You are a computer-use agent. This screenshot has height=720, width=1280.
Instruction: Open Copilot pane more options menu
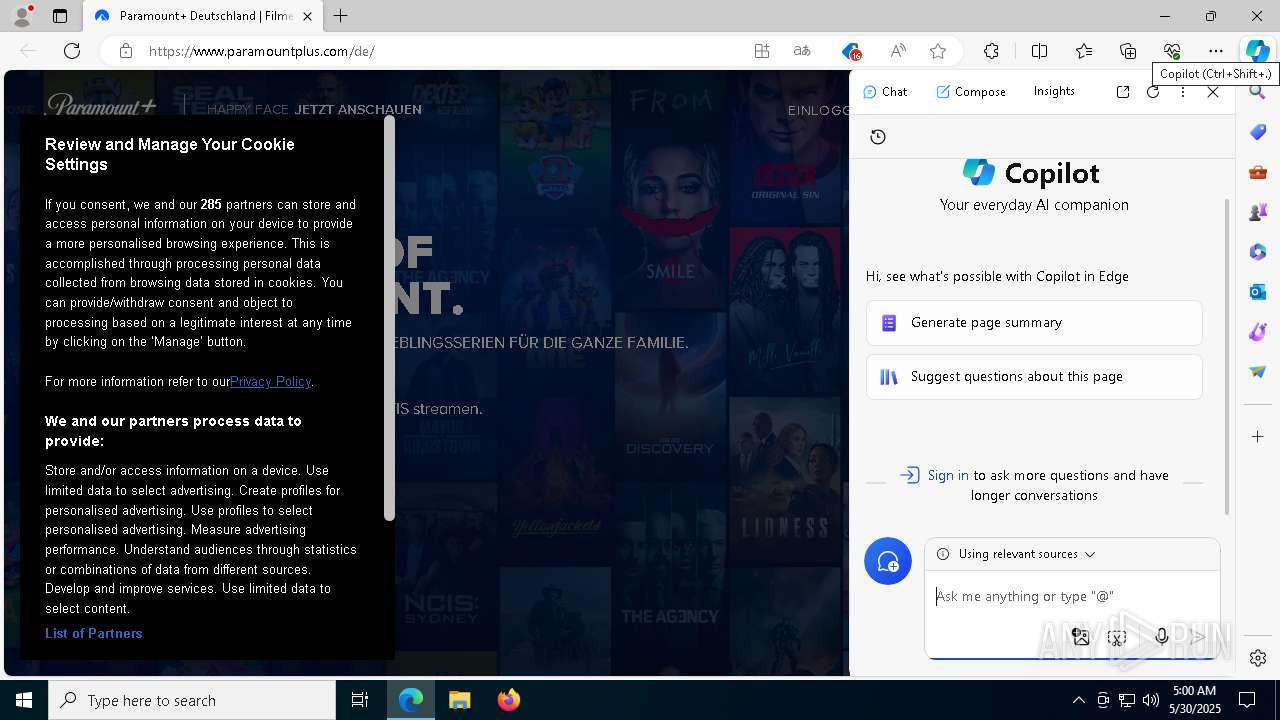click(1183, 91)
